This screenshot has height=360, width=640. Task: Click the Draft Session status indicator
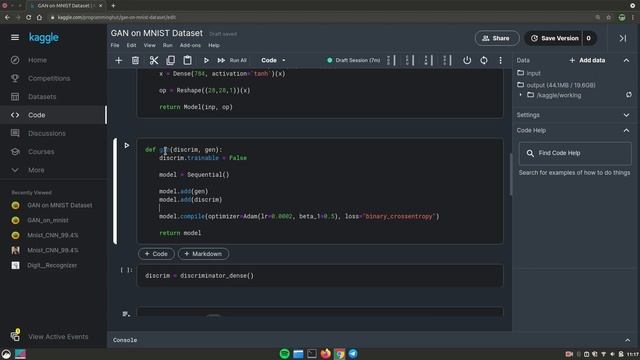[x=353, y=60]
